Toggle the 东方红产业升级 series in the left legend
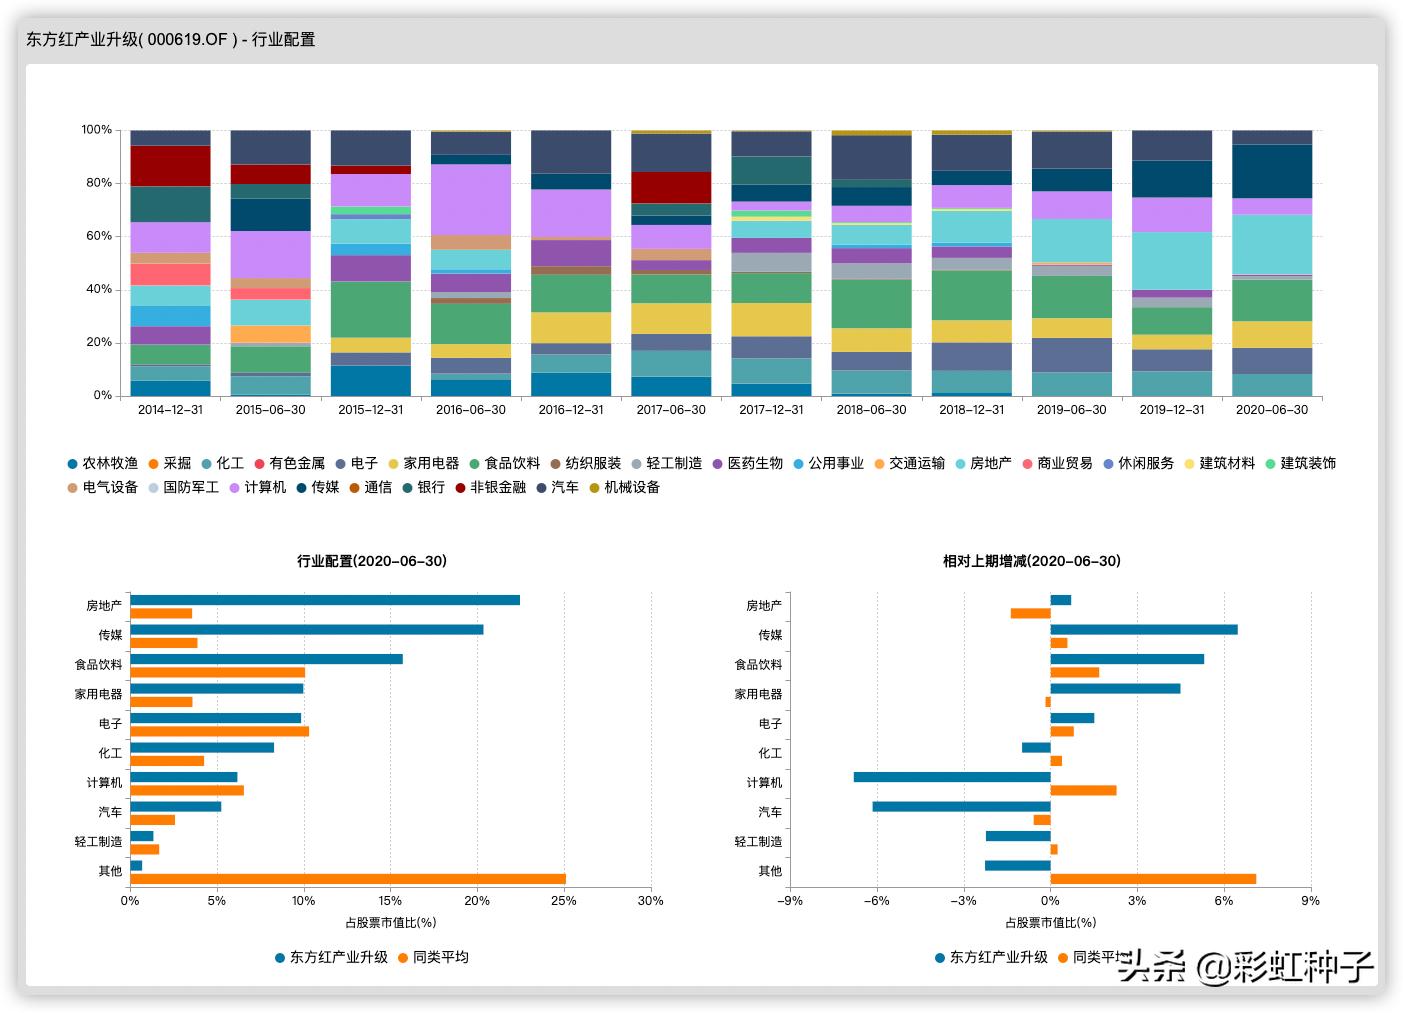The height and width of the screenshot is (1013, 1403). [278, 957]
